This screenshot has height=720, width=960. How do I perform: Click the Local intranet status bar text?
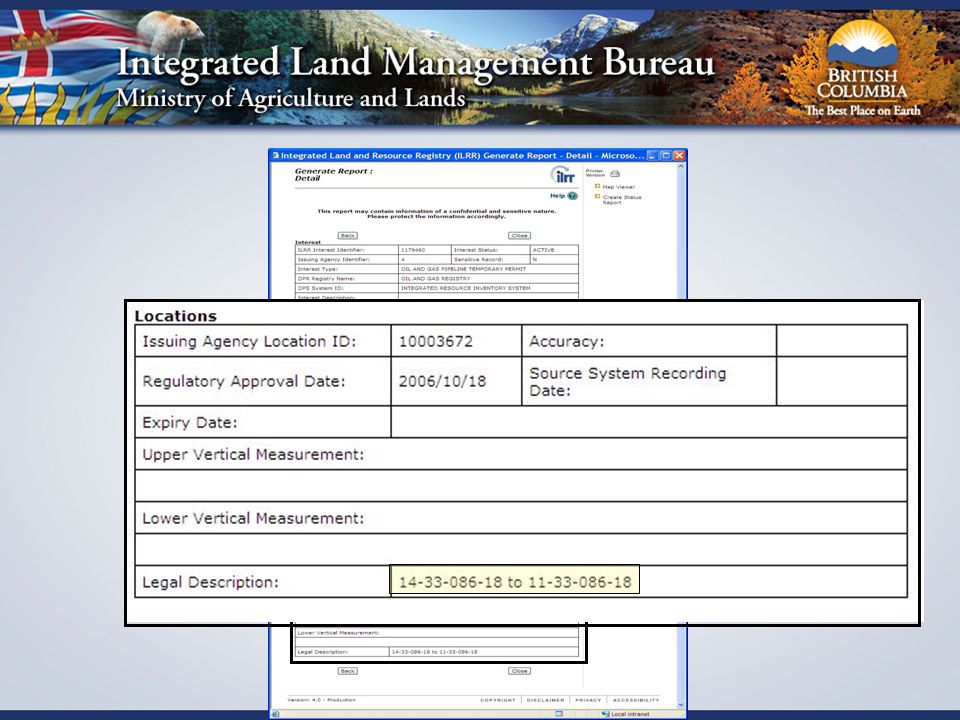tap(630, 714)
